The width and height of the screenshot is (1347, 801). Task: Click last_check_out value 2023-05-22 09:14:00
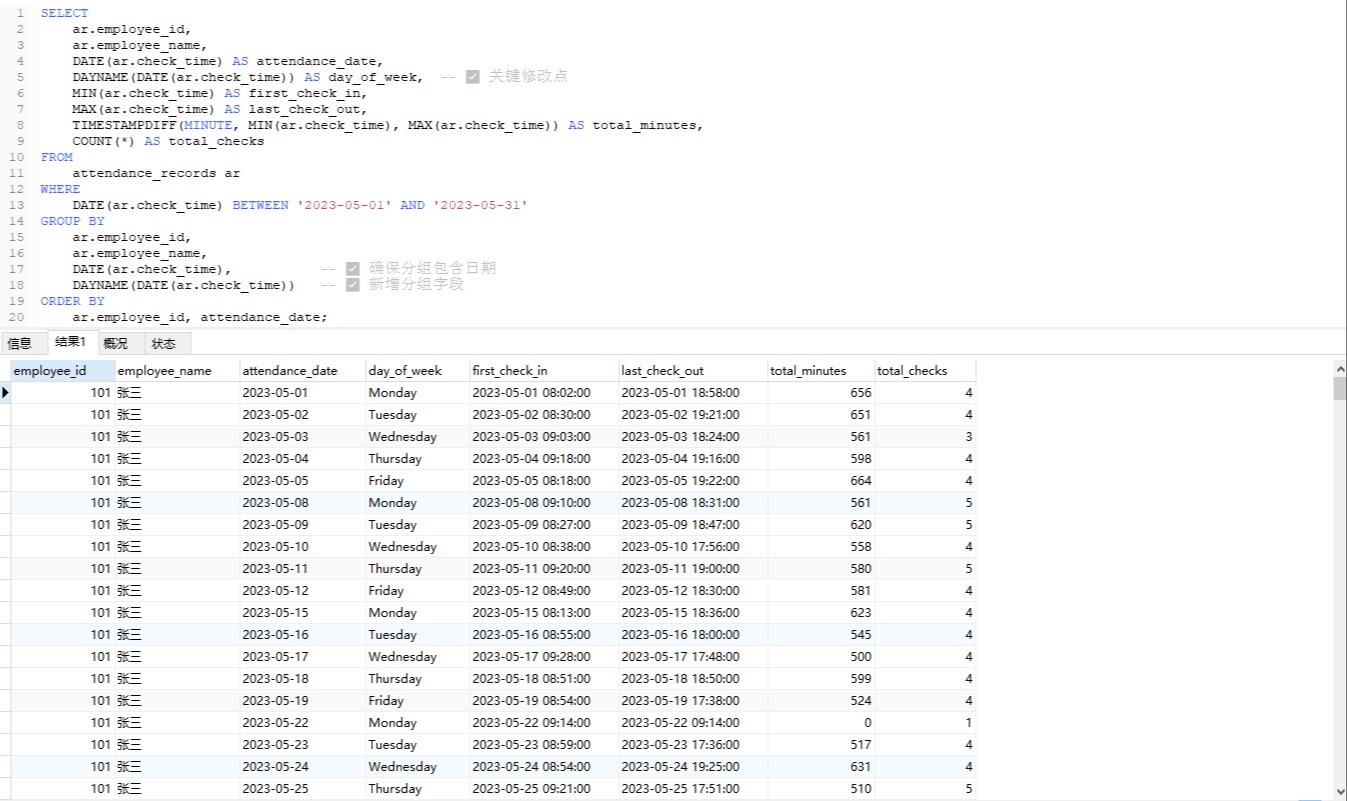point(693,722)
